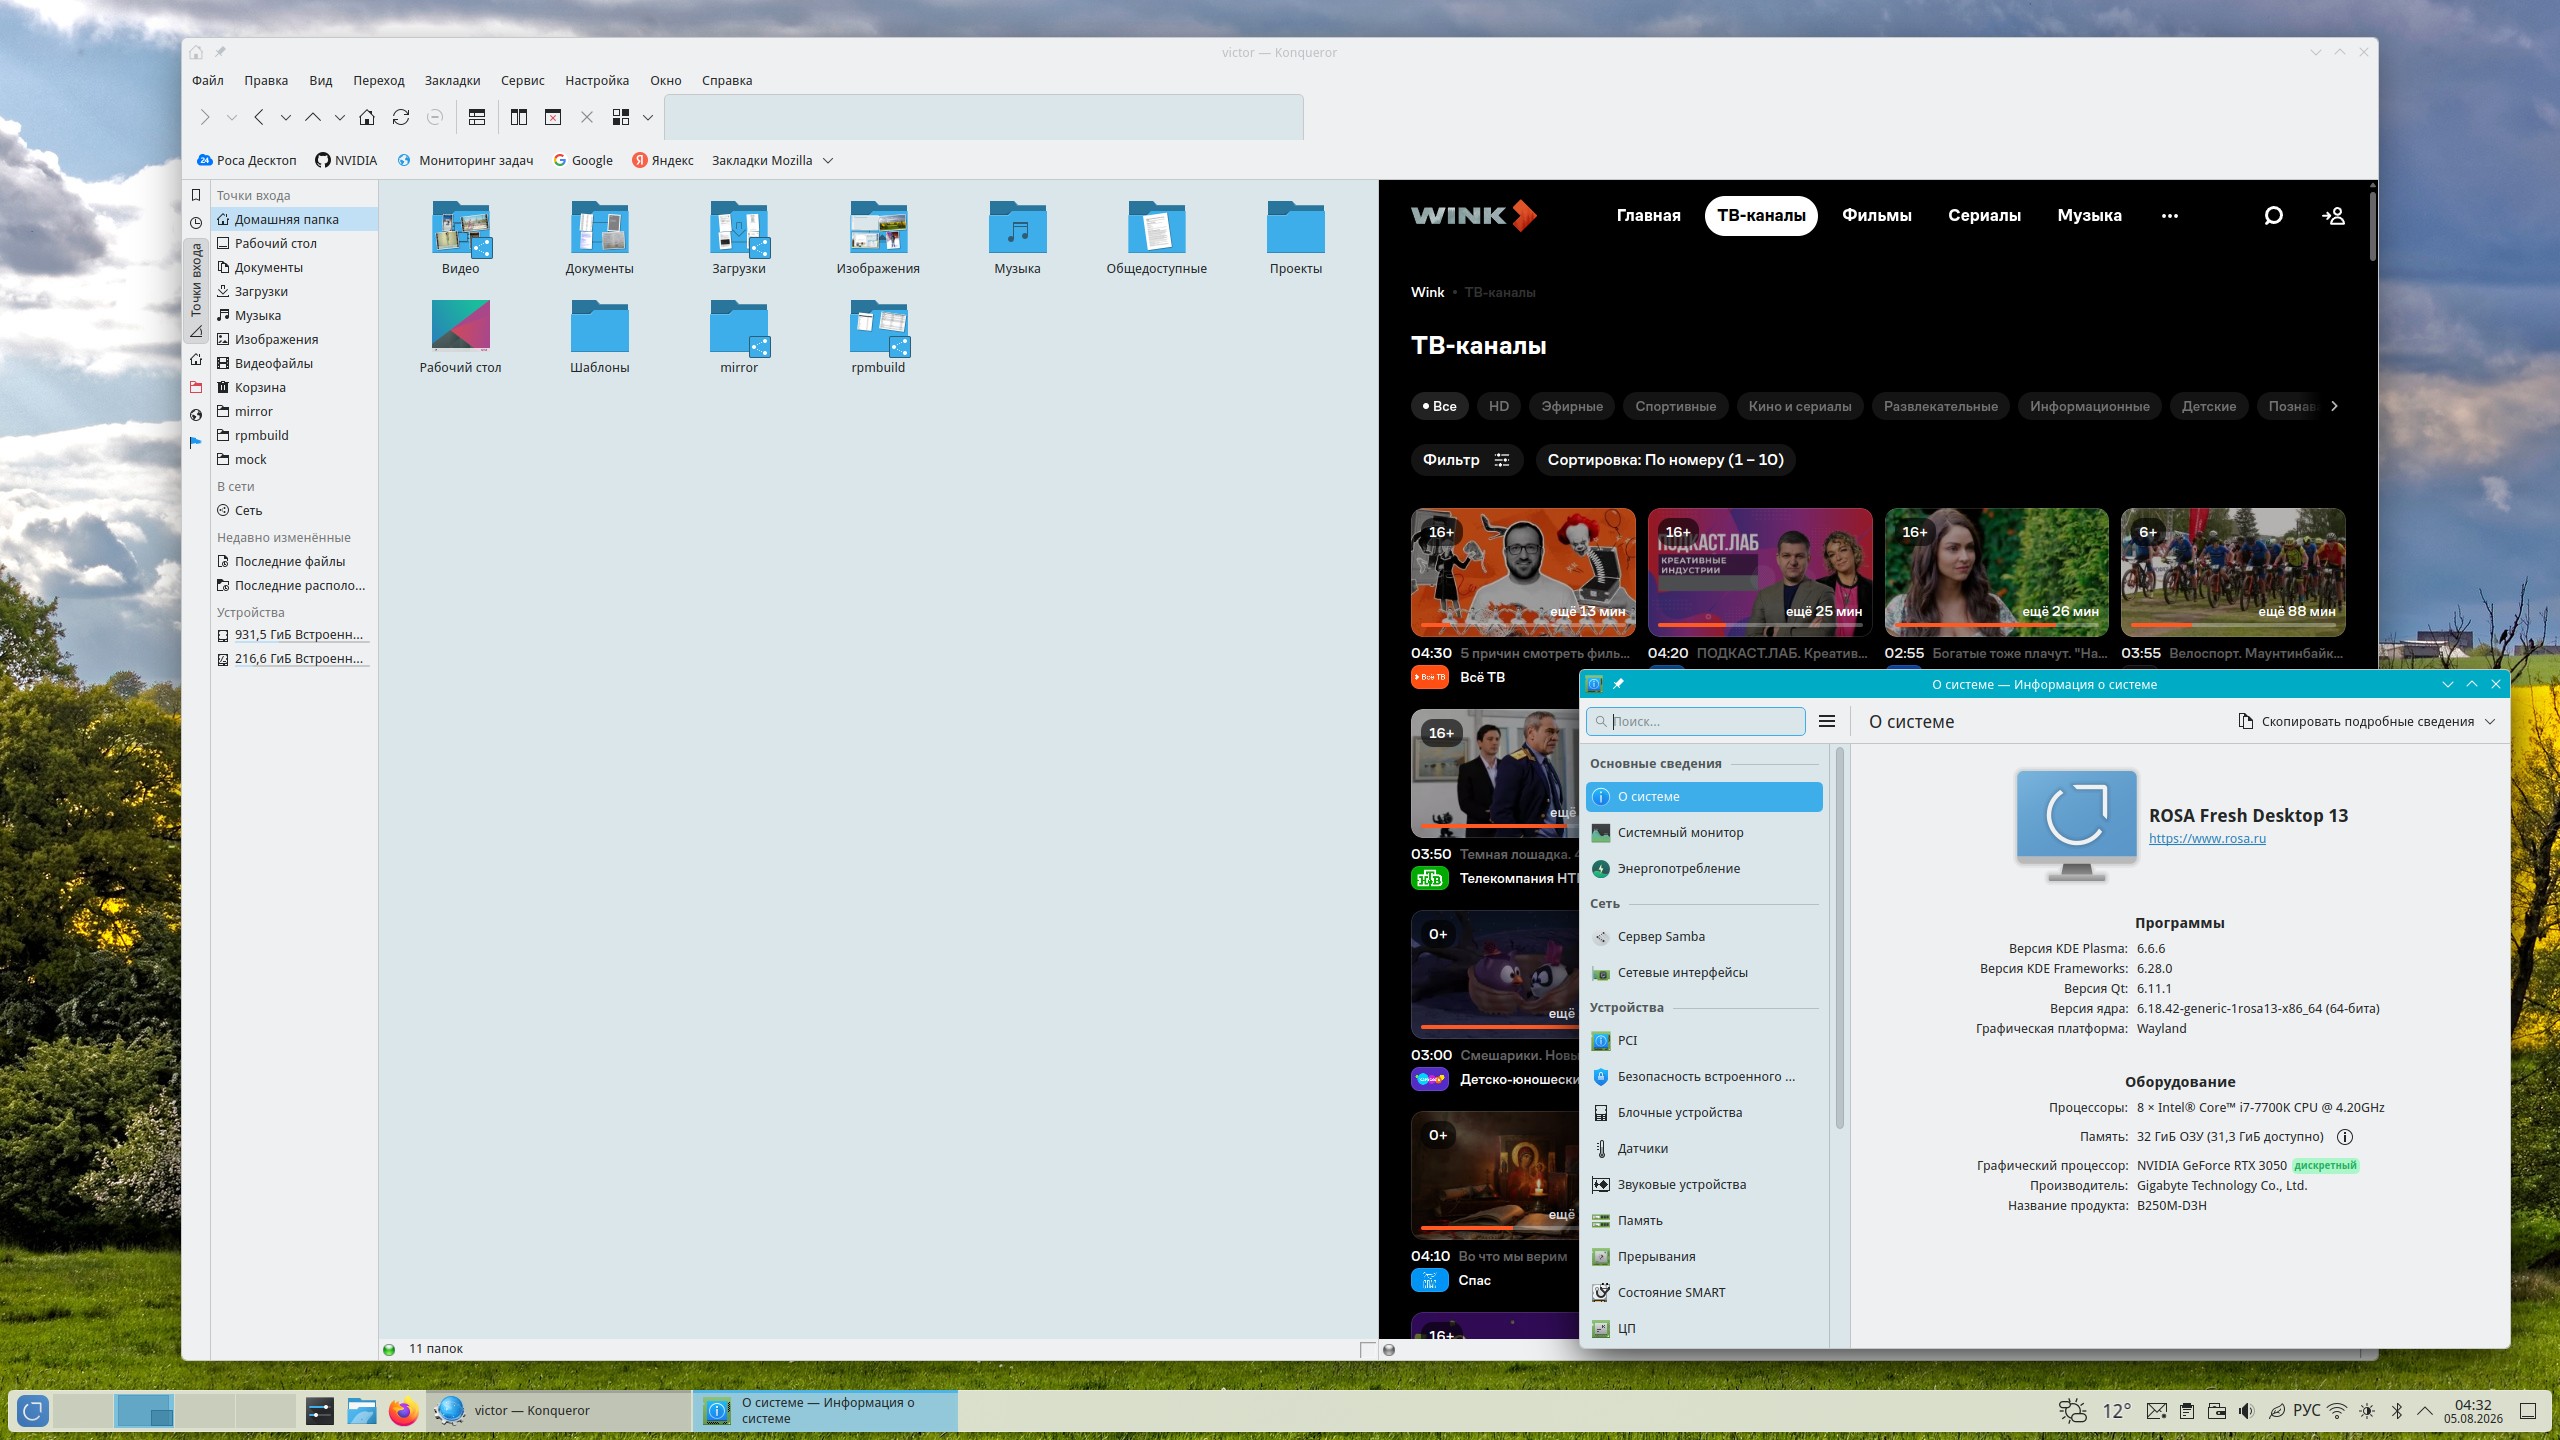Screen dimensions: 2560x1440
Task: Click the Konqueror address bar
Action: click(x=984, y=117)
